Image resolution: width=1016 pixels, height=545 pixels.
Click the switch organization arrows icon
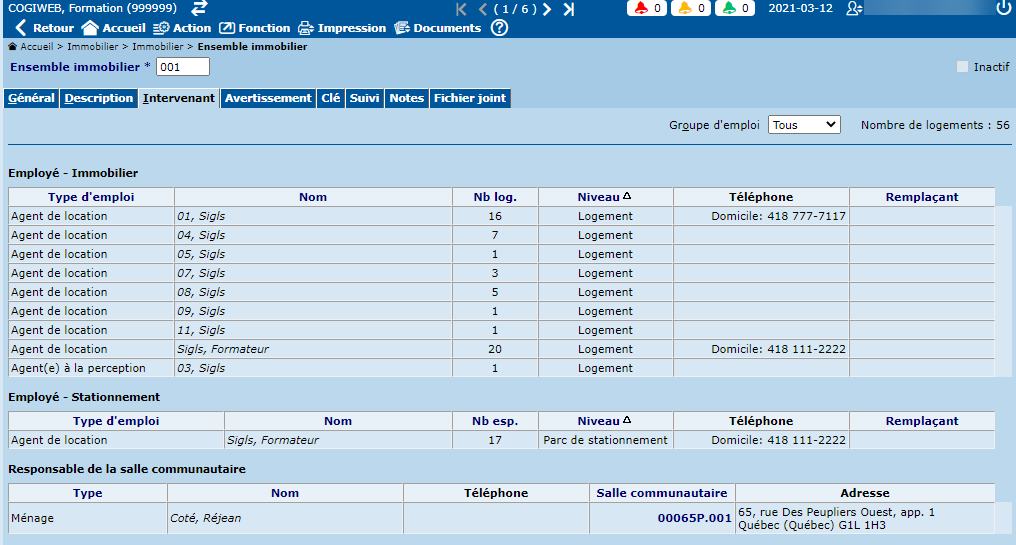(199, 8)
